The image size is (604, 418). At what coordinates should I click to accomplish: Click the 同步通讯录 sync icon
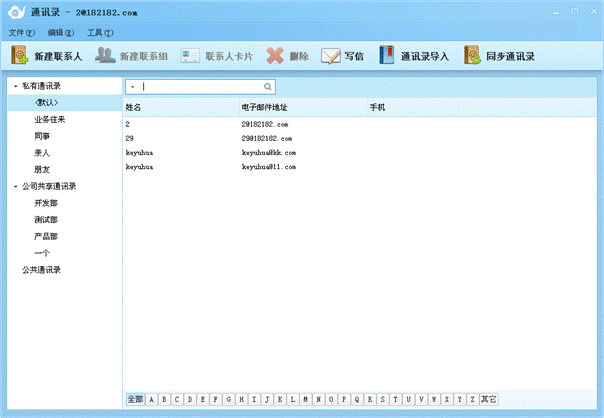(472, 56)
